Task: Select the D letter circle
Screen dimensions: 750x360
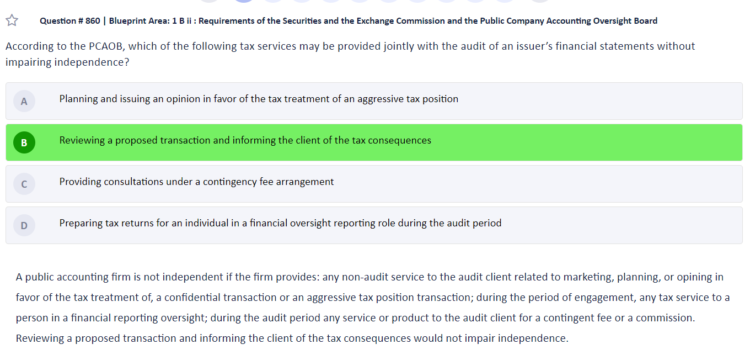Action: click(x=24, y=225)
